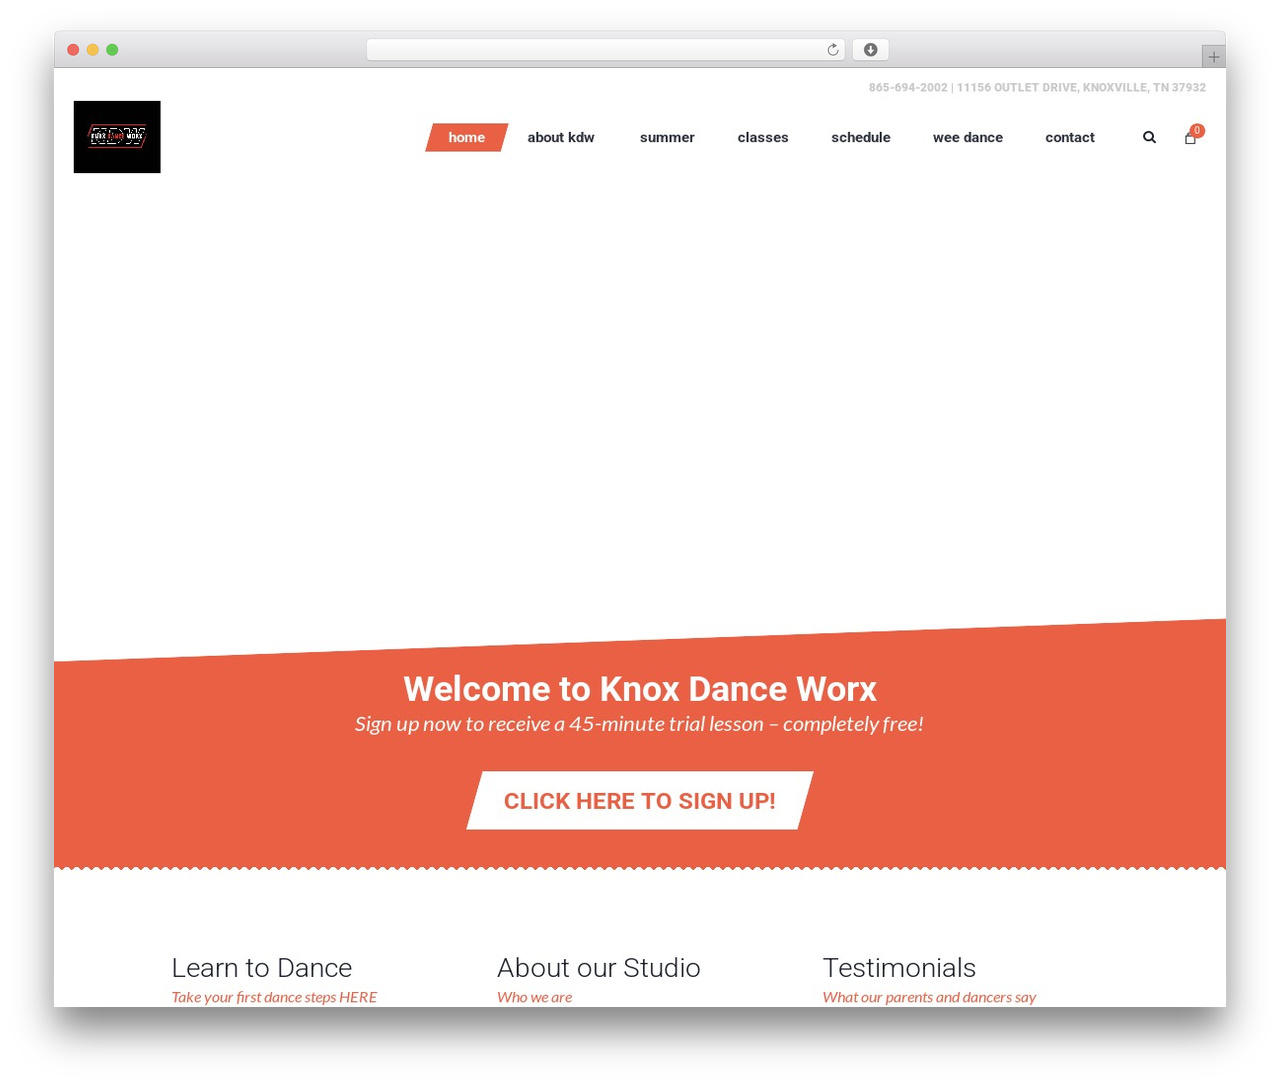
Task: Open the Learn to Dance heading
Action: [262, 968]
